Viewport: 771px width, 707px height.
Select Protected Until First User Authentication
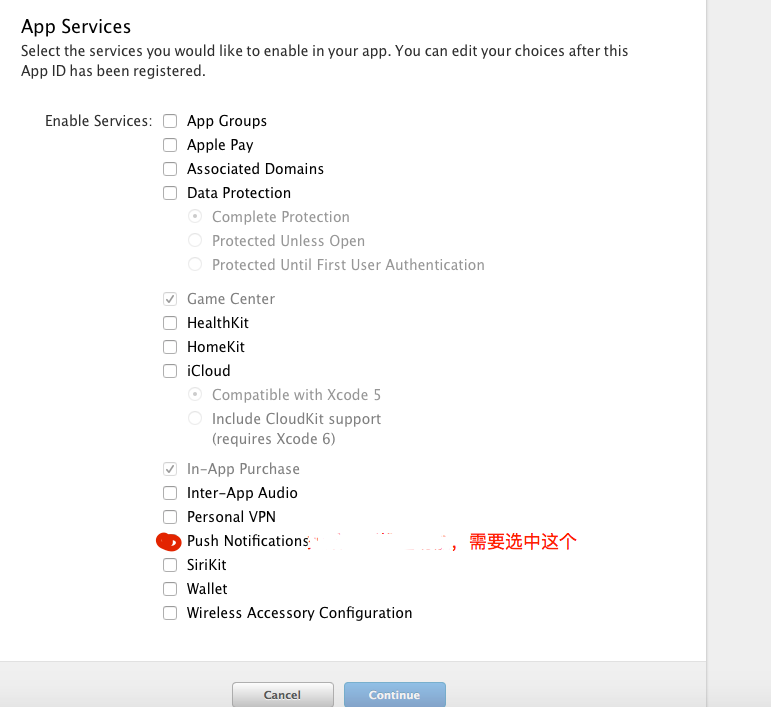click(195, 265)
